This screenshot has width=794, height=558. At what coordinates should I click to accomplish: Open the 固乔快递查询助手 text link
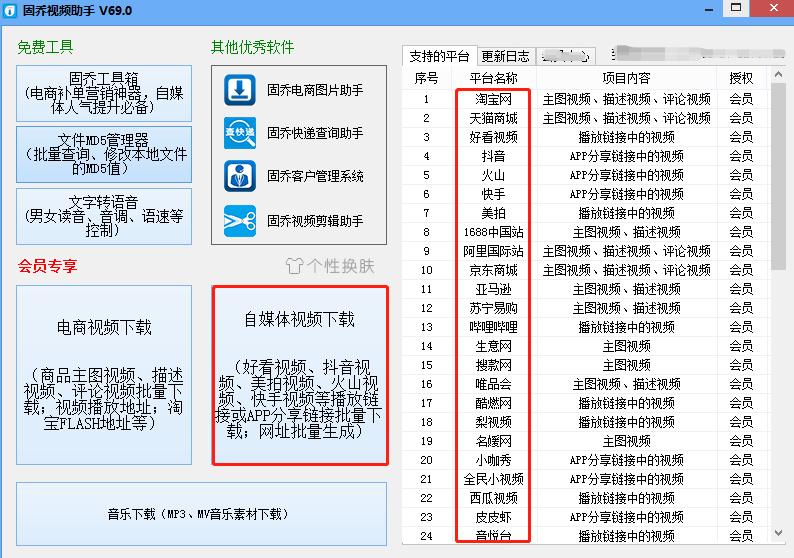click(x=315, y=133)
